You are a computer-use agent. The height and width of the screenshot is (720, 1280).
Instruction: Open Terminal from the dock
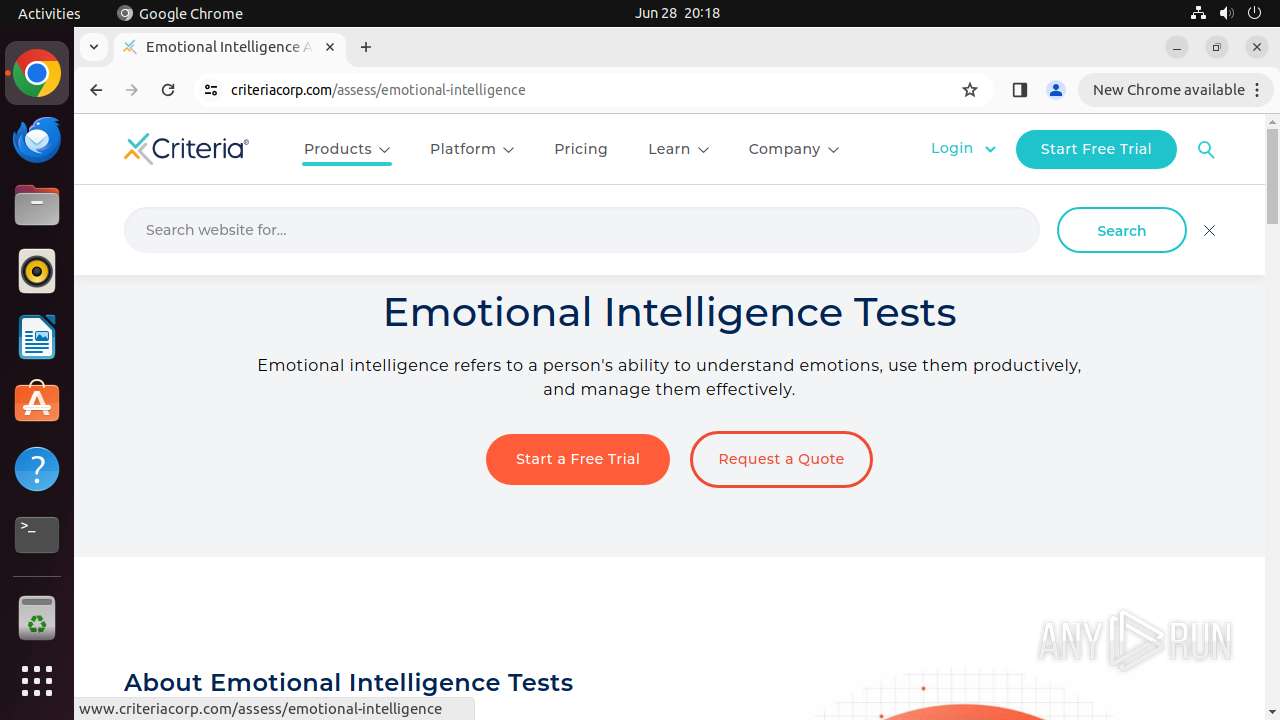click(x=37, y=535)
